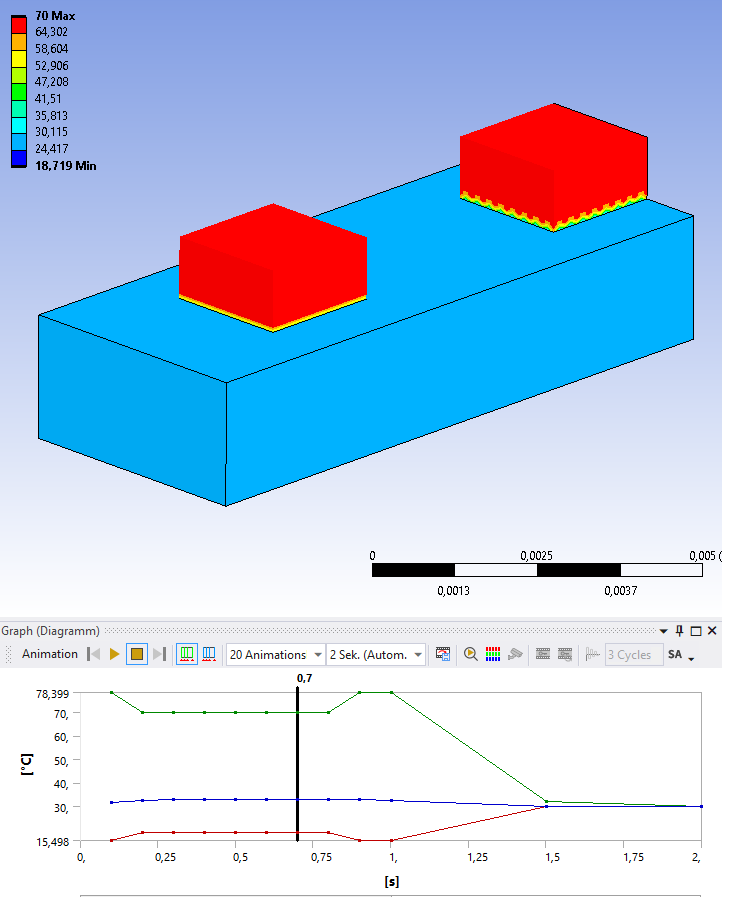Open the toolbar overflow arrow next to SA
The height and width of the screenshot is (907, 736).
691,658
